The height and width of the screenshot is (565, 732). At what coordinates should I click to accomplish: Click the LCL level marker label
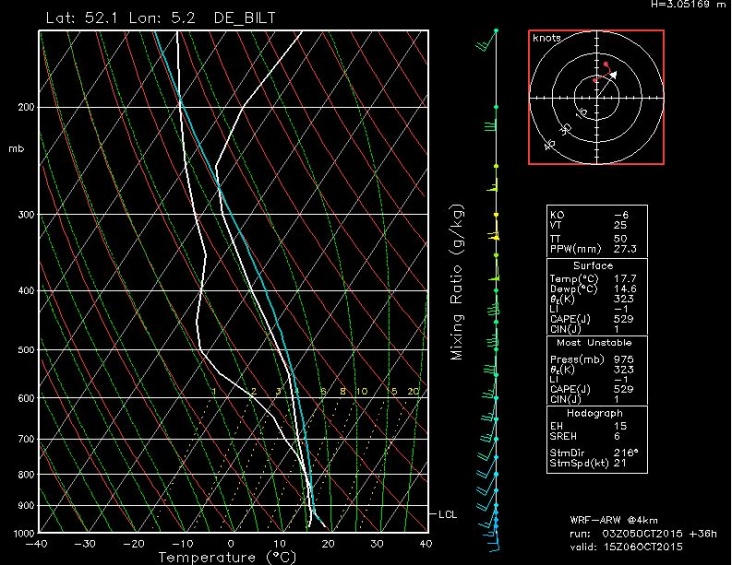point(447,514)
